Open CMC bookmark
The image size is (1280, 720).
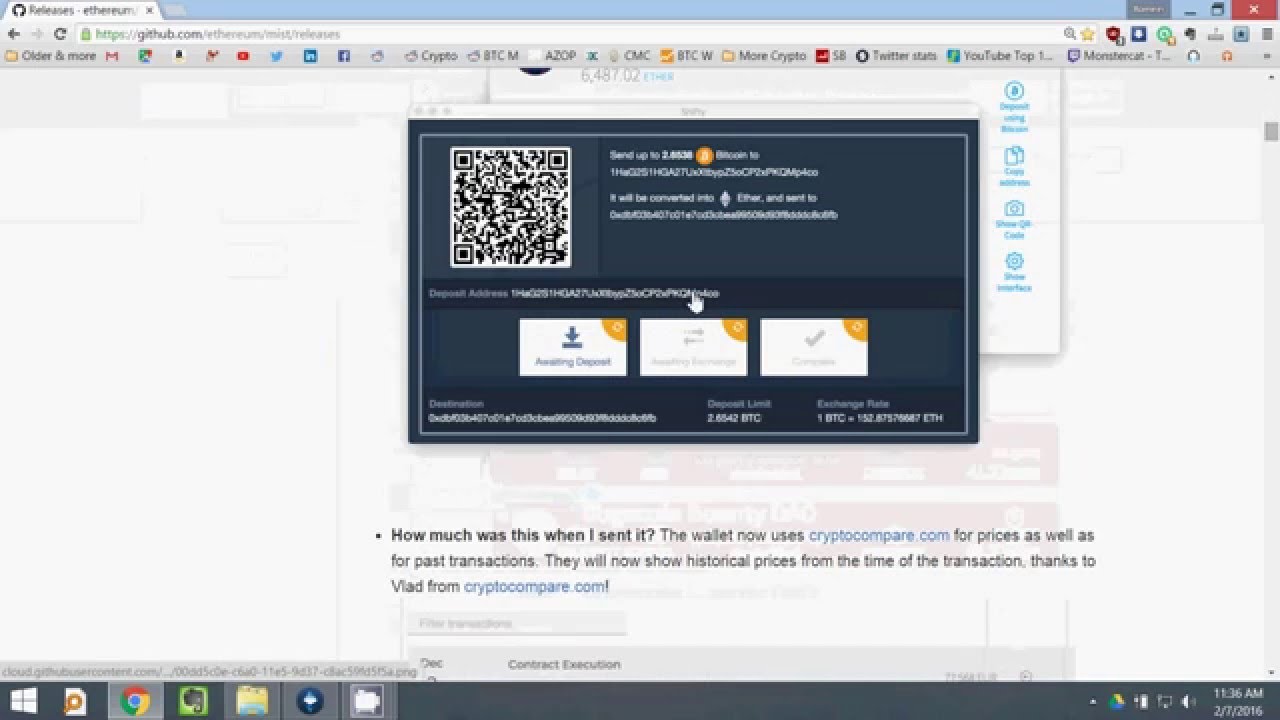coord(628,56)
